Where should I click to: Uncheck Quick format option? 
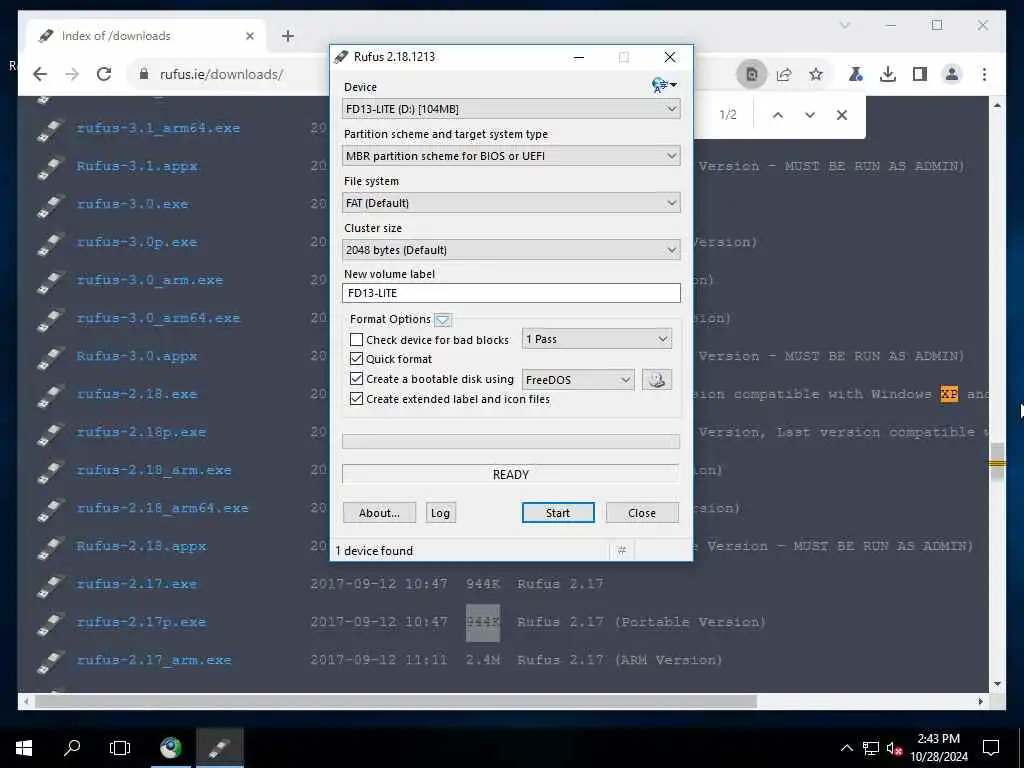click(357, 359)
